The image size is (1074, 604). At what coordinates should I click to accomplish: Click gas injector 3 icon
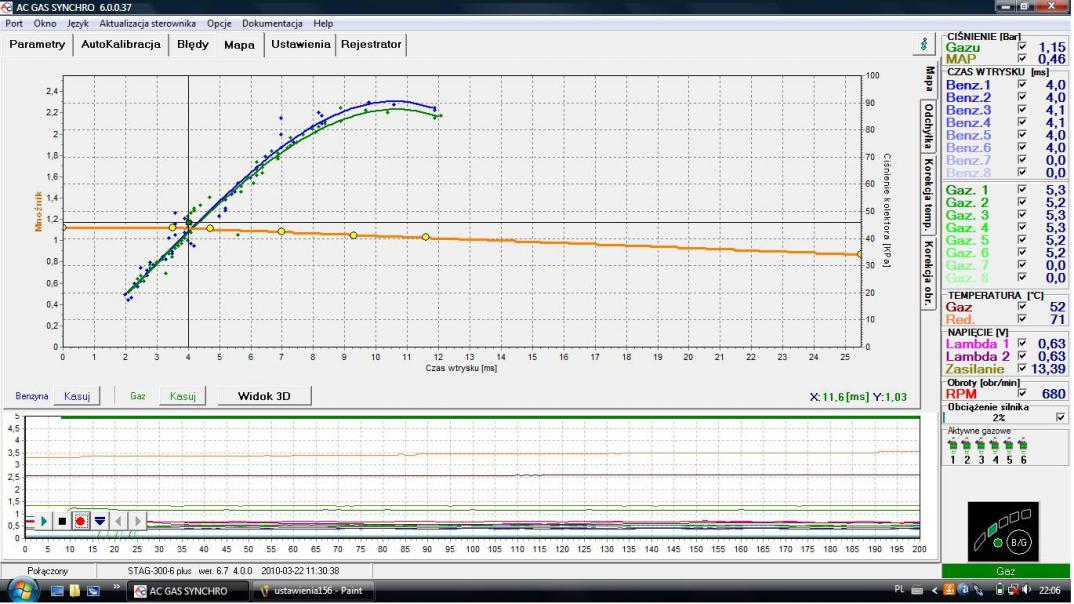981,445
